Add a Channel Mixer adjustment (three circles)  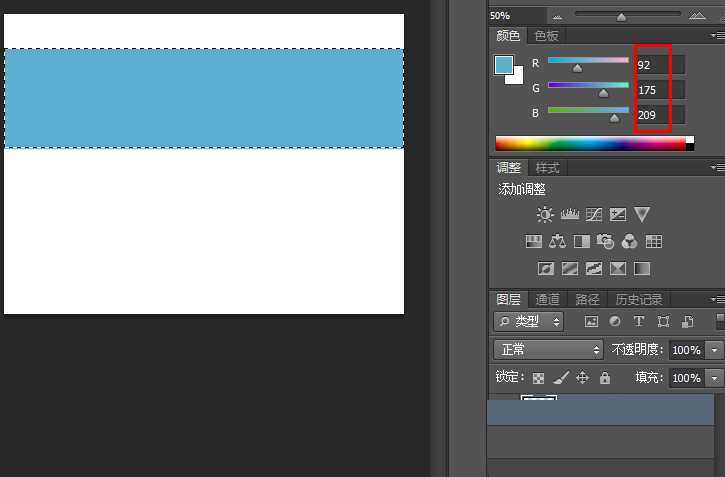point(629,241)
